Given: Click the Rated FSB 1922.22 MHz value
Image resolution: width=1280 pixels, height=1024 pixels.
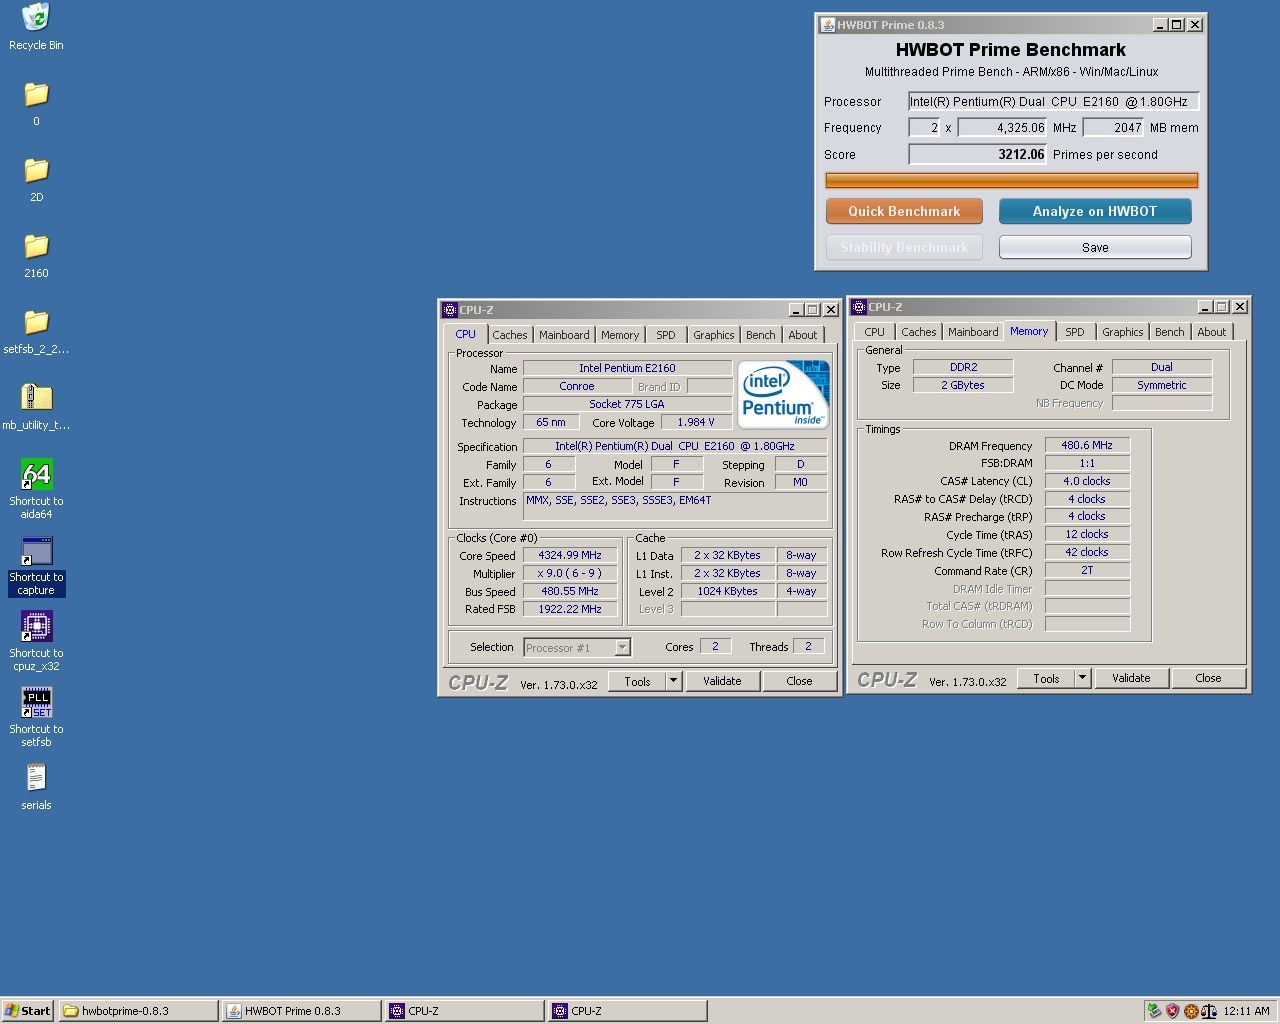Looking at the screenshot, I should pos(570,609).
